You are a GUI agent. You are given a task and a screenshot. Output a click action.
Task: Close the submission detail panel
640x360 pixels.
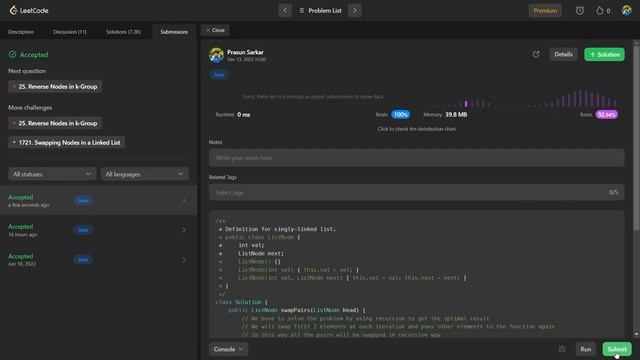[215, 30]
